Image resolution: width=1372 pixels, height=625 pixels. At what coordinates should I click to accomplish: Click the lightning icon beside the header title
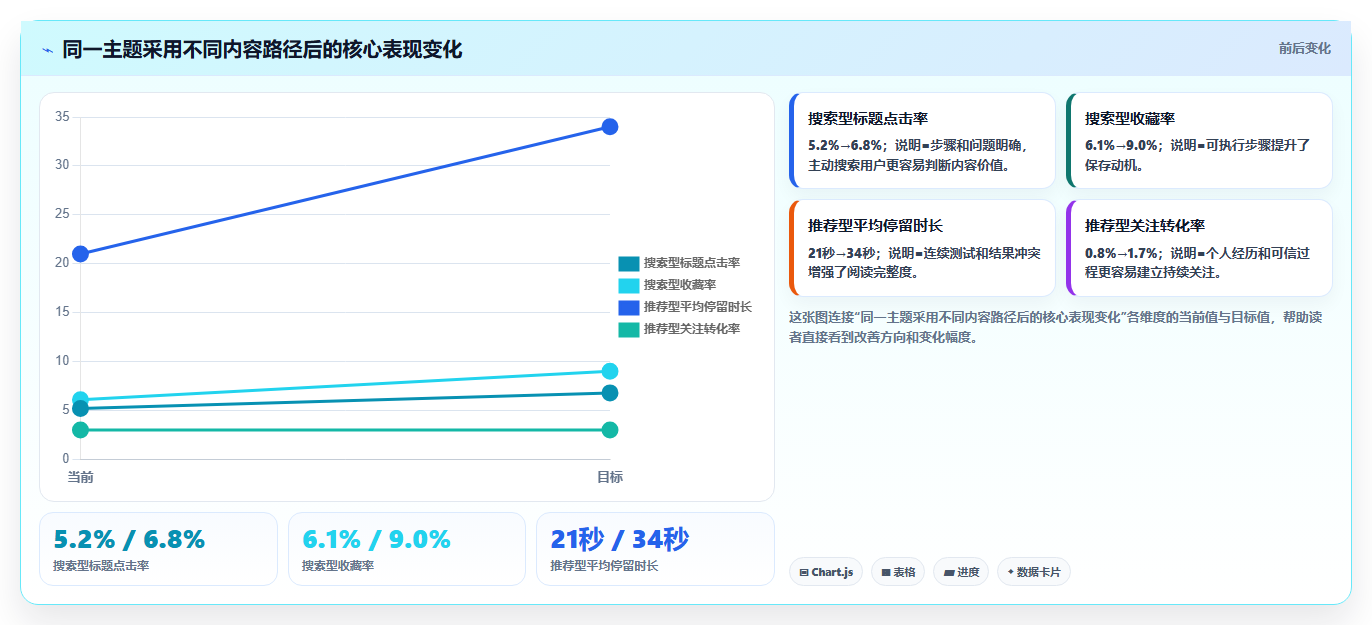[x=48, y=50]
